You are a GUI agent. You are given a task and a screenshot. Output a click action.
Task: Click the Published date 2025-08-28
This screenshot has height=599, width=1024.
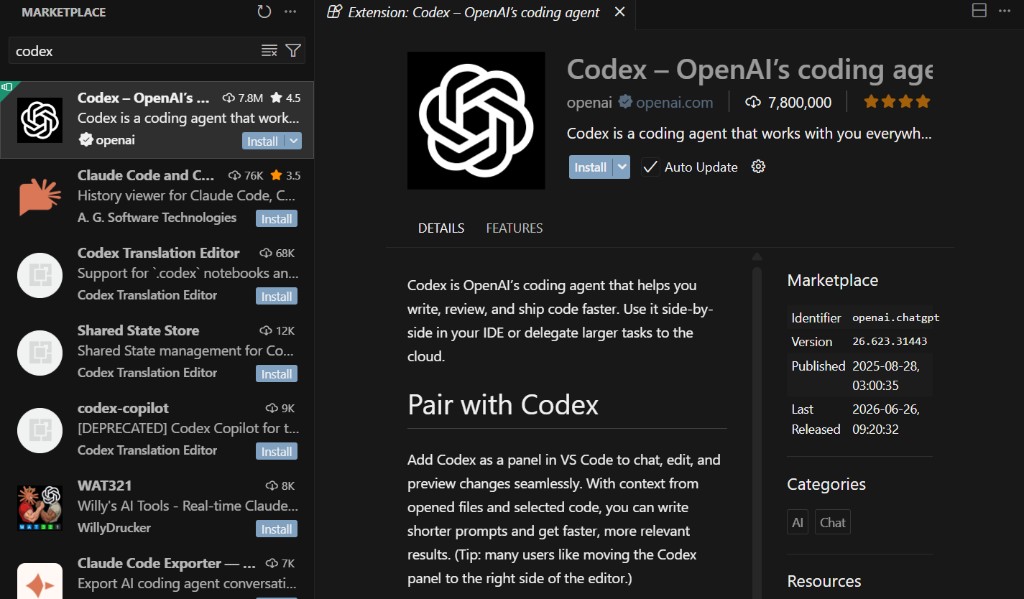[886, 376]
